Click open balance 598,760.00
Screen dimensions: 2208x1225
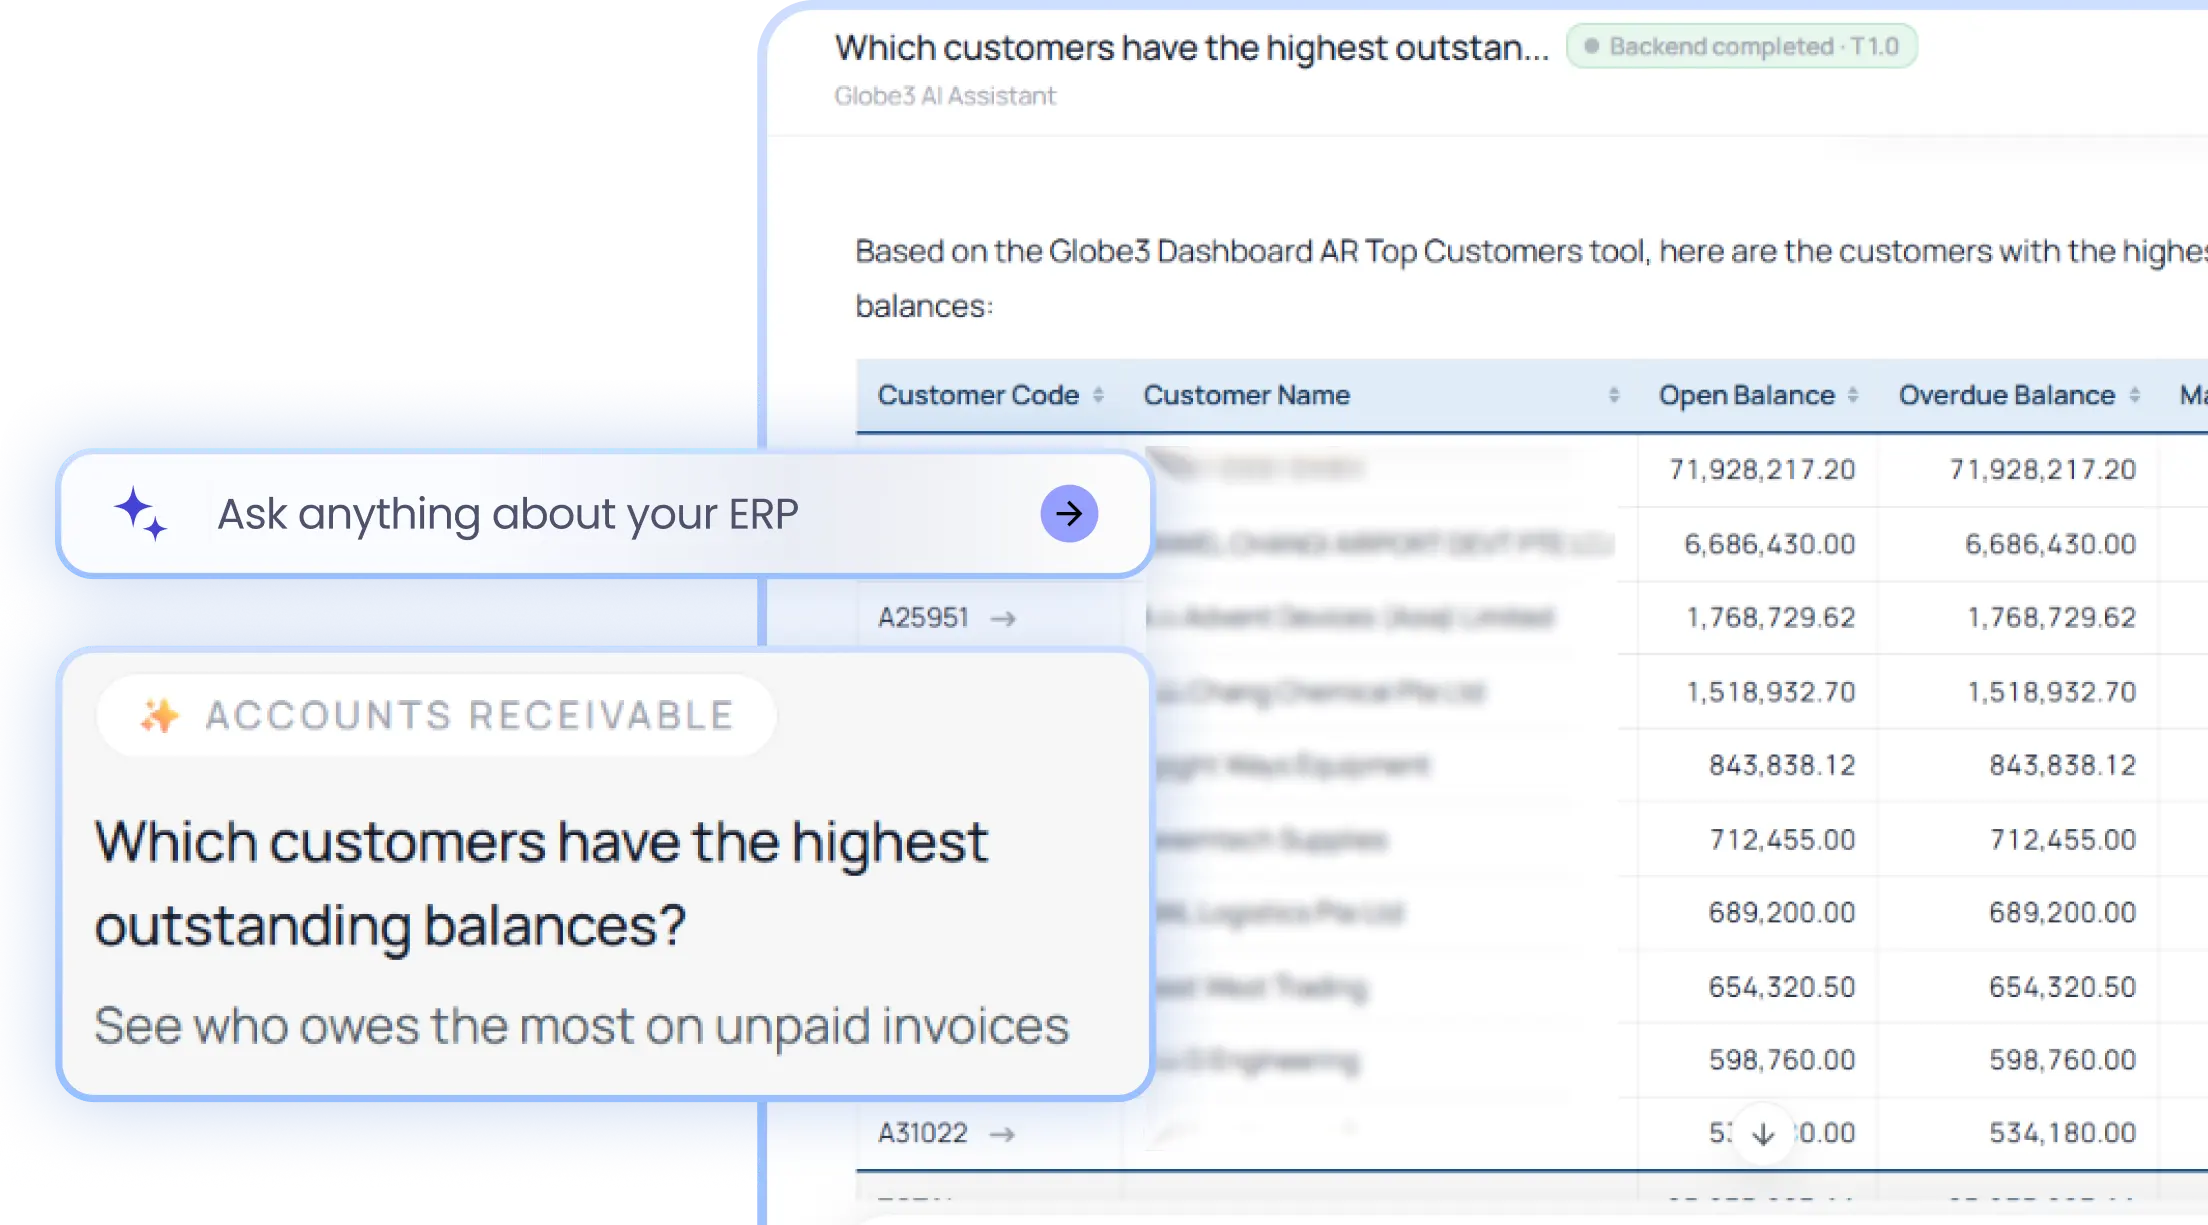tap(1782, 1060)
